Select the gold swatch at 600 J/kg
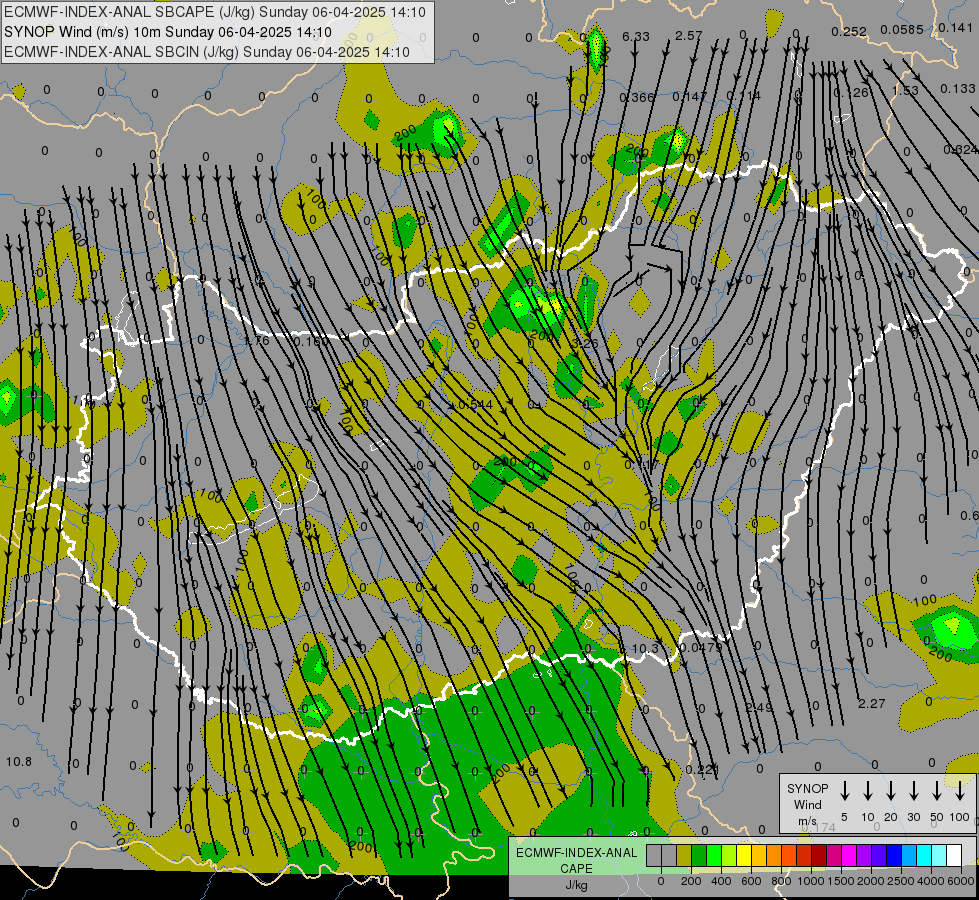979x900 pixels. [759, 856]
